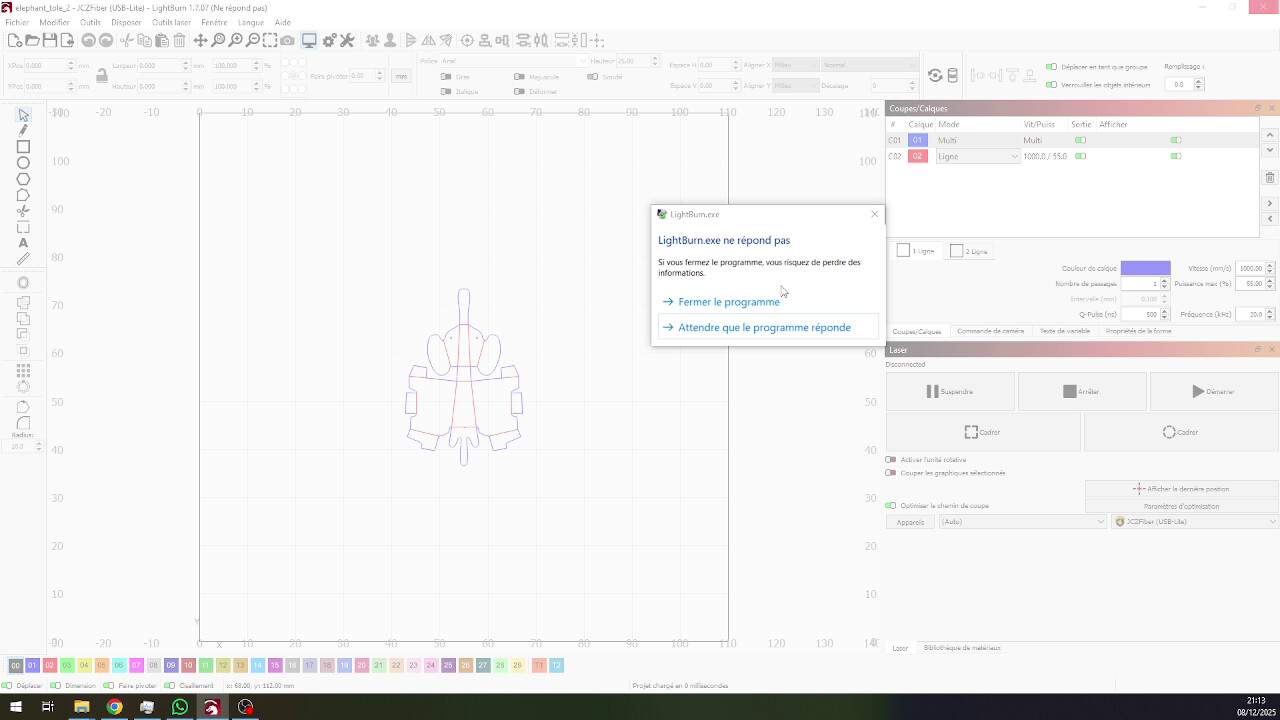Open the Outils laser menu

171,22
